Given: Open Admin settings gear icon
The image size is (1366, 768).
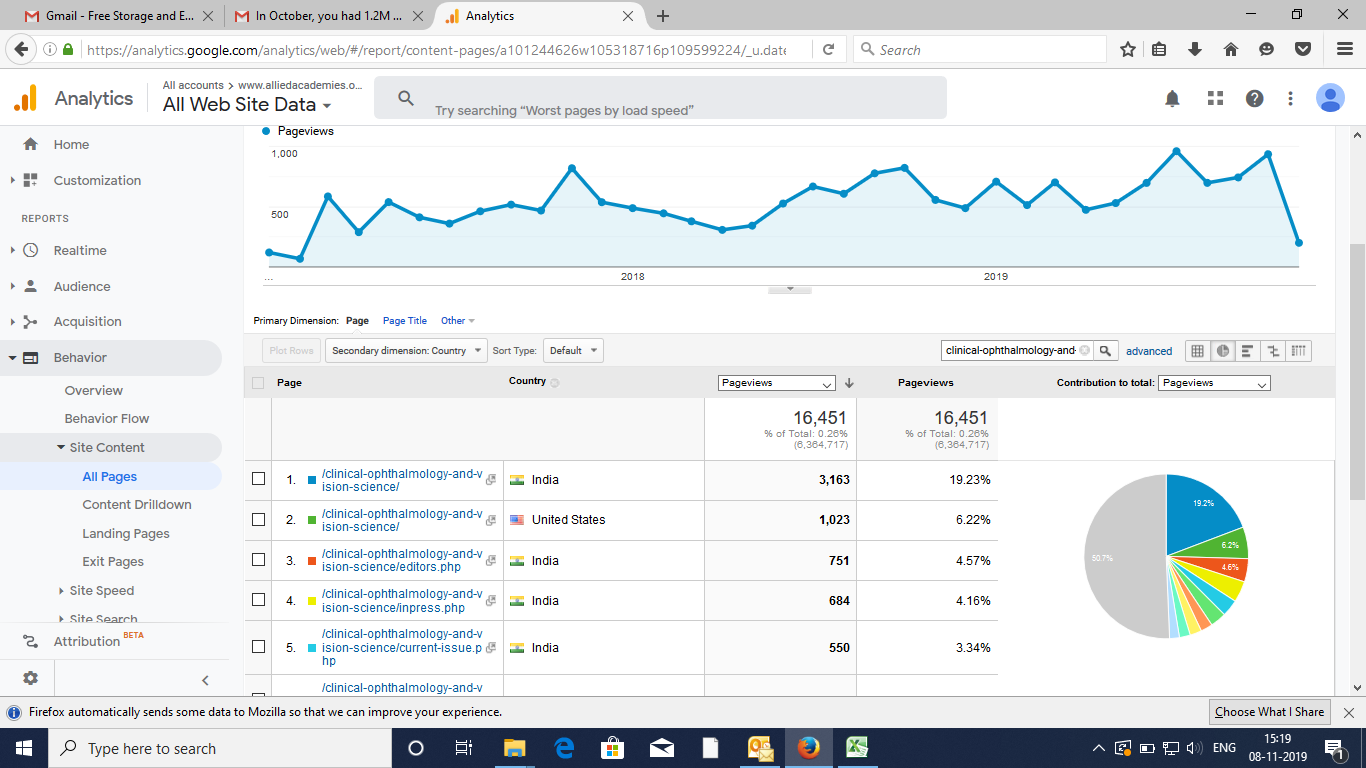Looking at the screenshot, I should pyautogui.click(x=30, y=678).
